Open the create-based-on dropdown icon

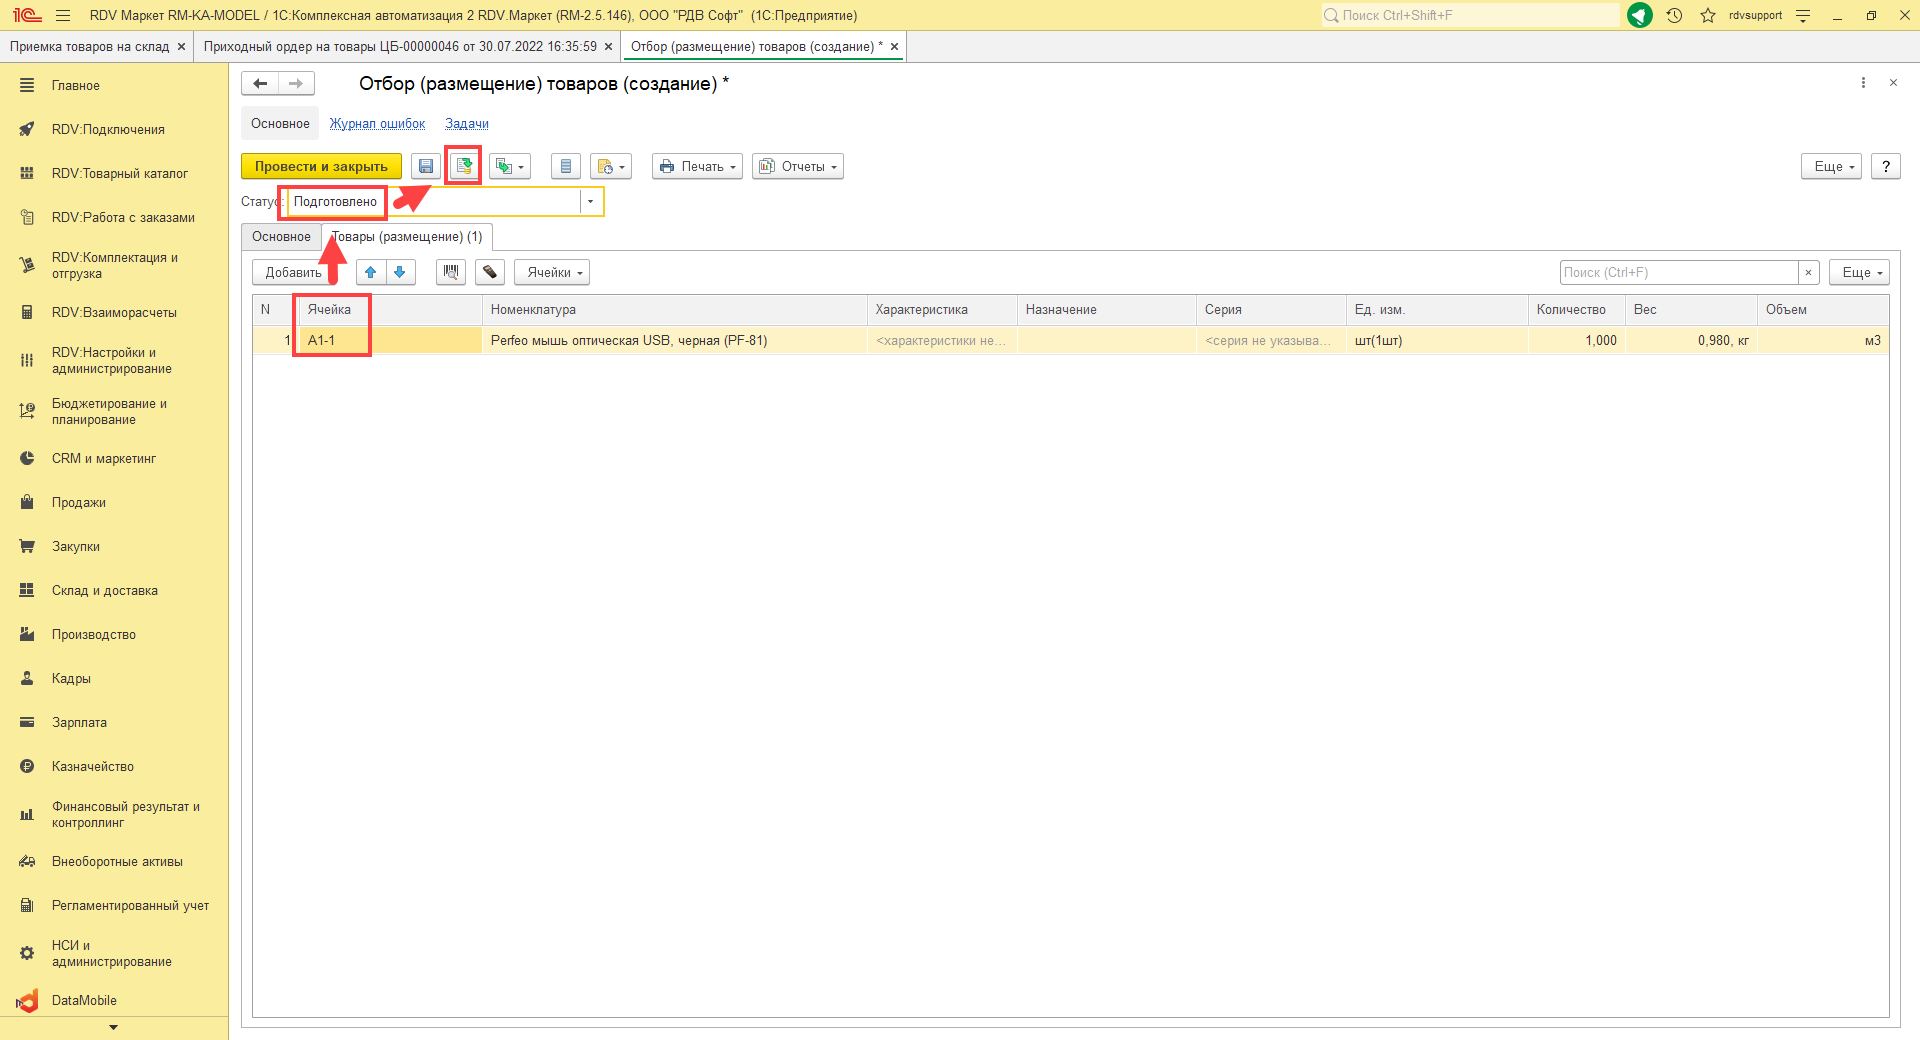click(510, 166)
